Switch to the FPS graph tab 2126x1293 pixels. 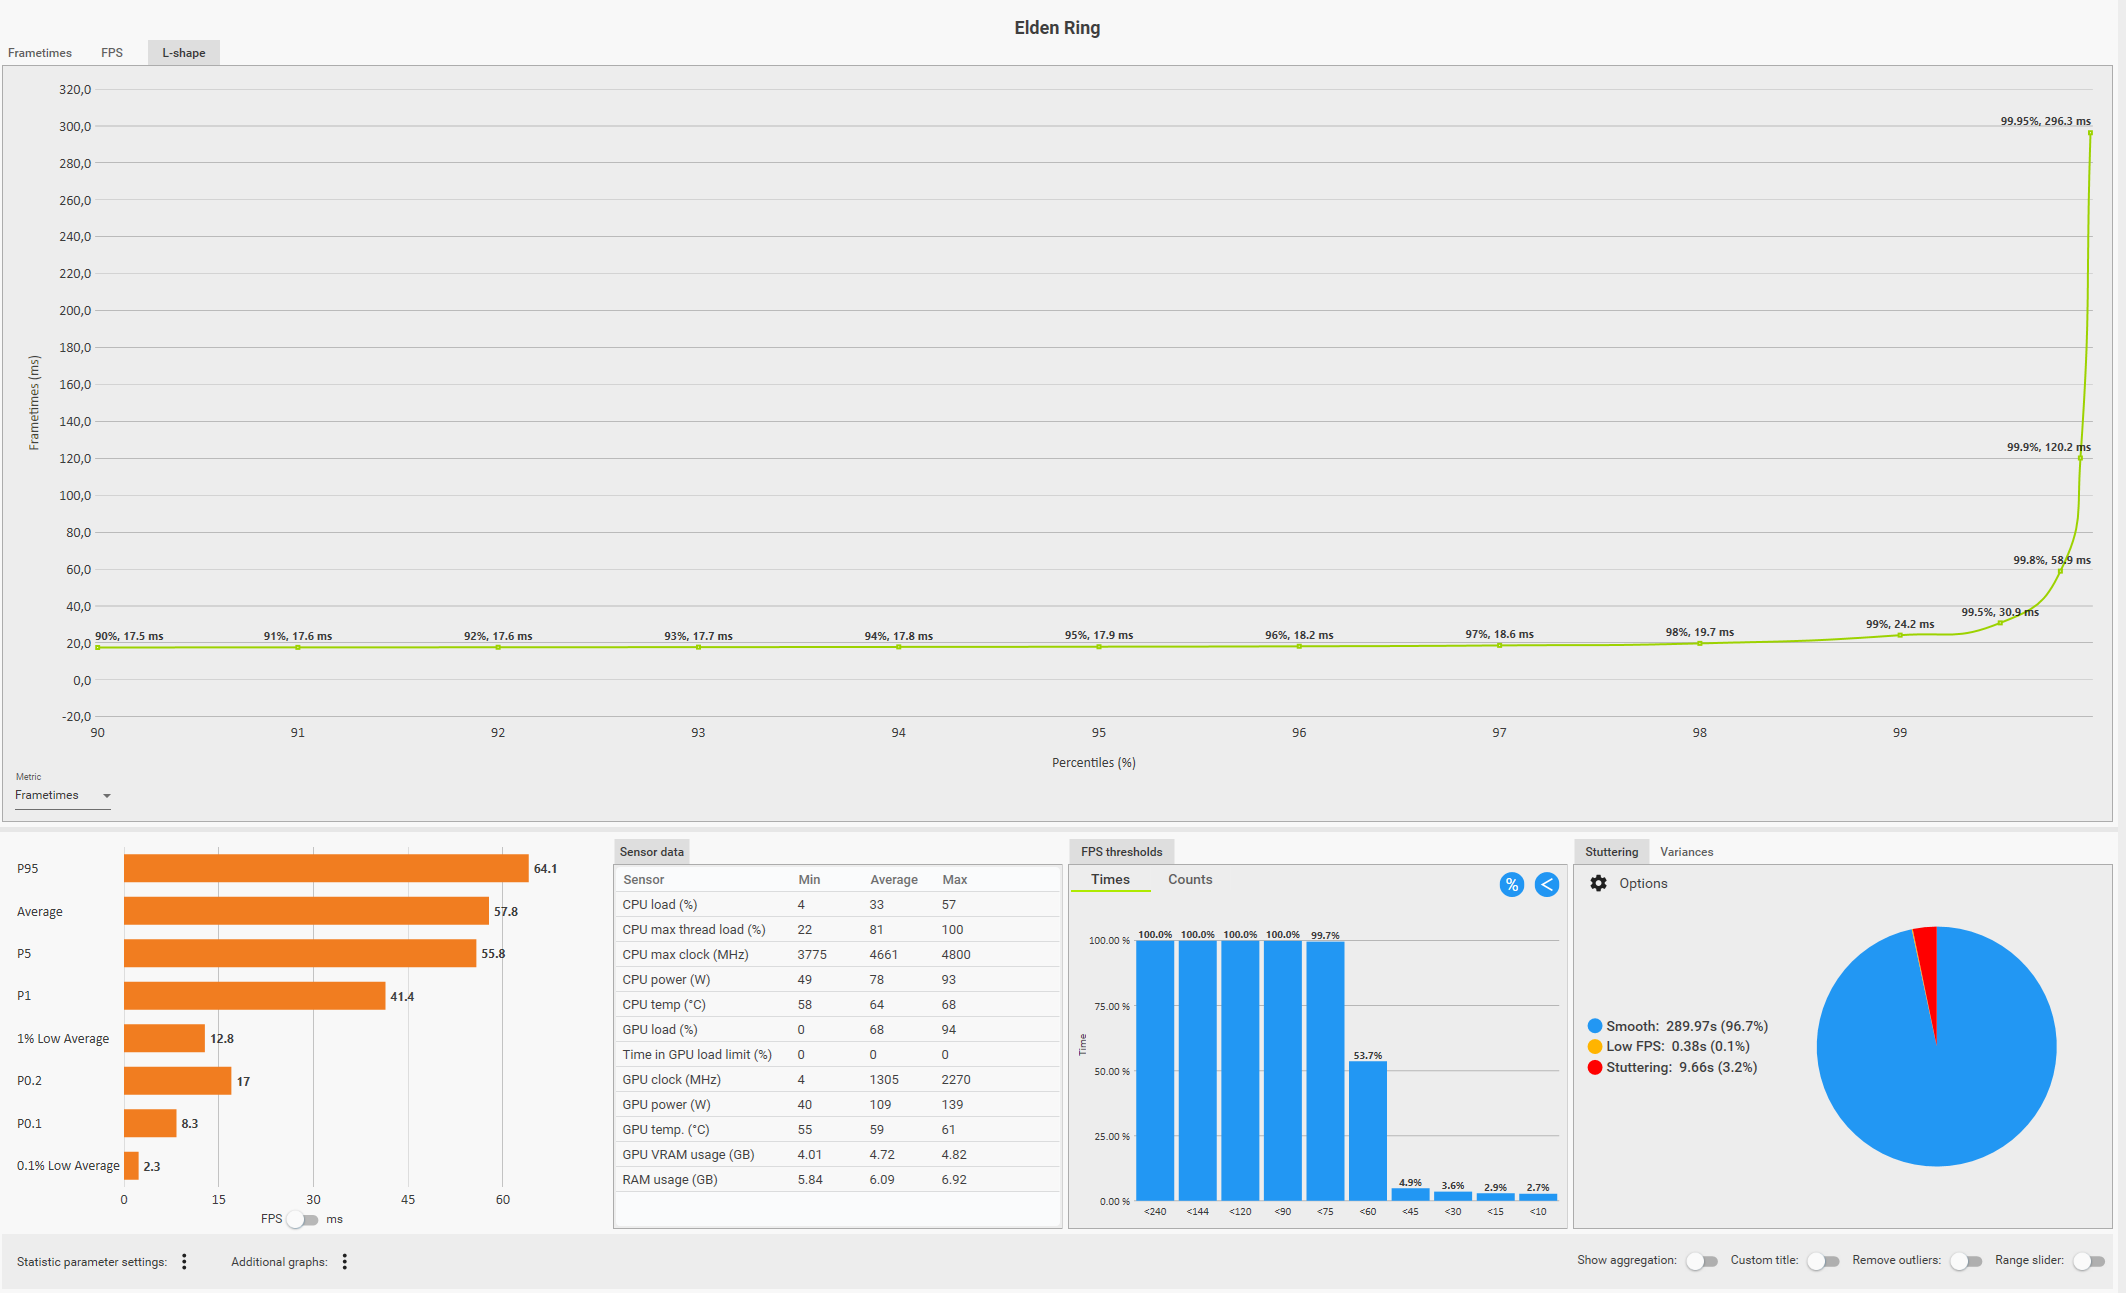112,53
